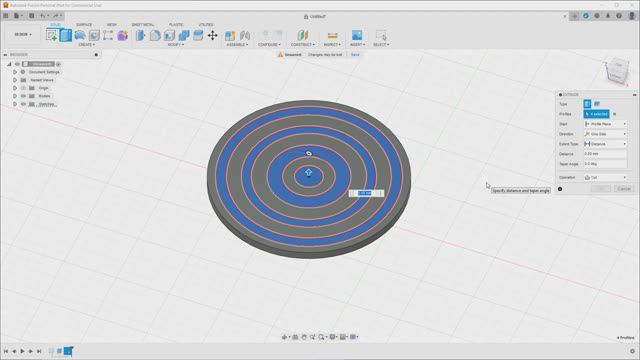
Task: Switch to the Mesh tab
Action: tap(111, 25)
